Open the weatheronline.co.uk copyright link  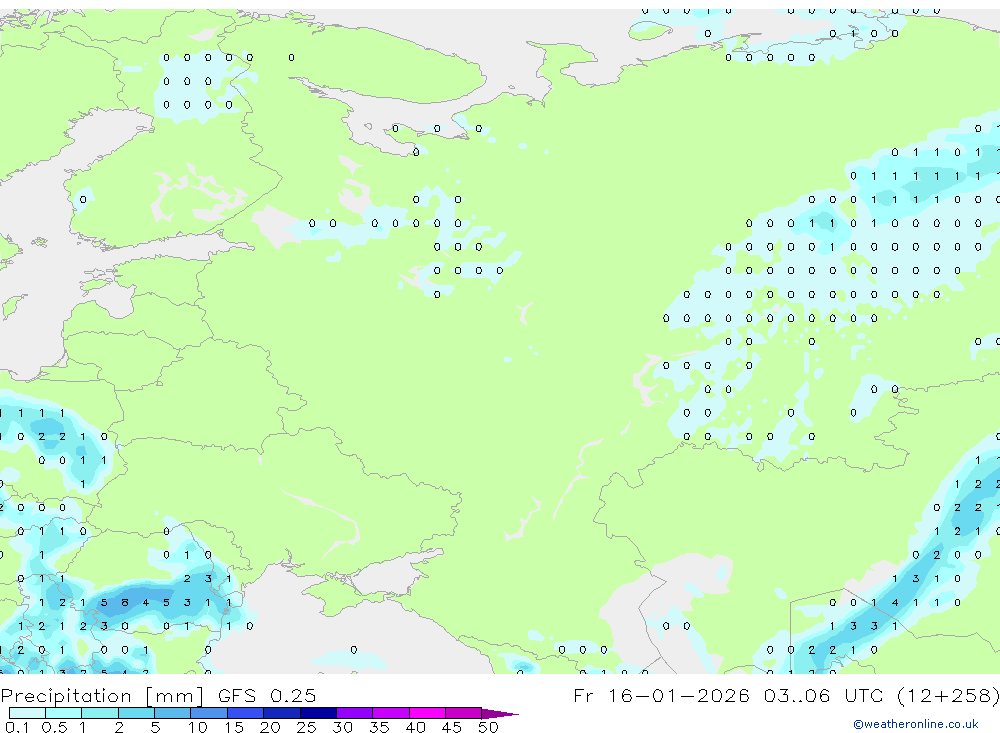[x=916, y=724]
